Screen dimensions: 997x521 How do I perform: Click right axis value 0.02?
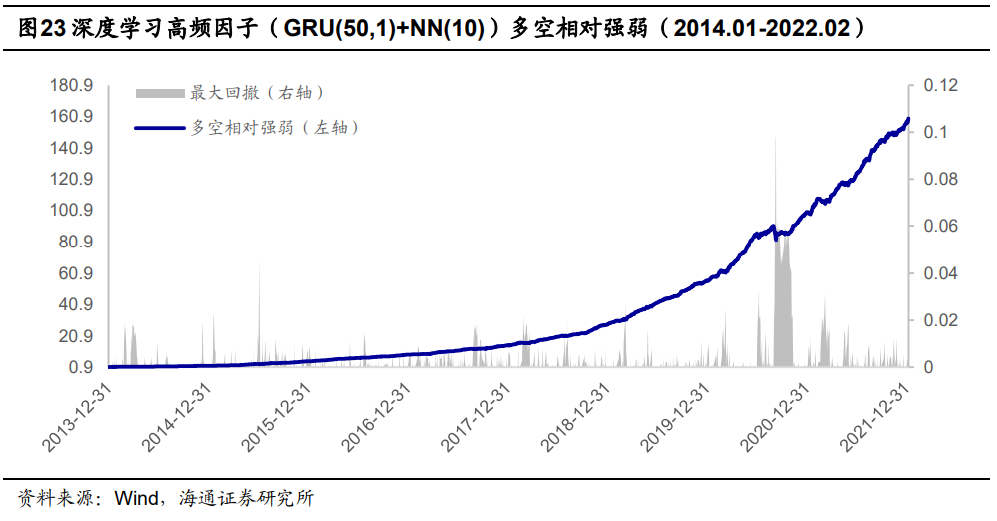click(940, 320)
